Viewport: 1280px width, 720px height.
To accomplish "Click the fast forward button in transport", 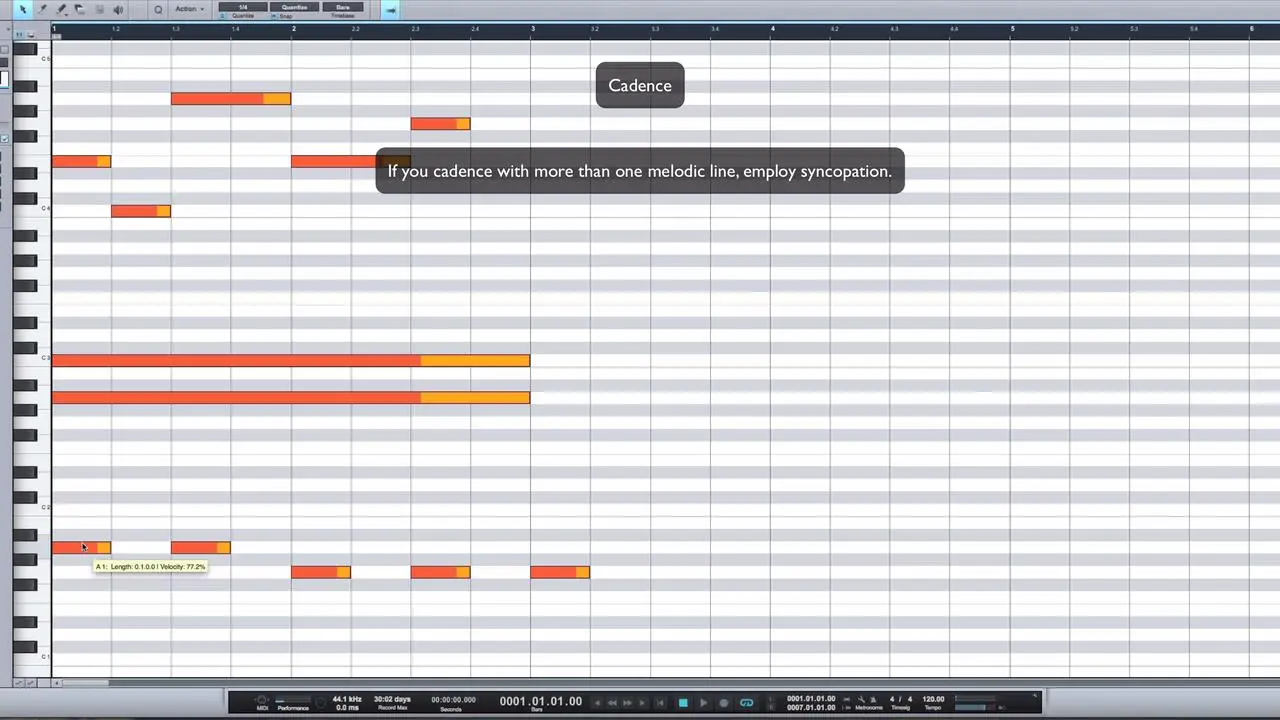I will point(628,703).
